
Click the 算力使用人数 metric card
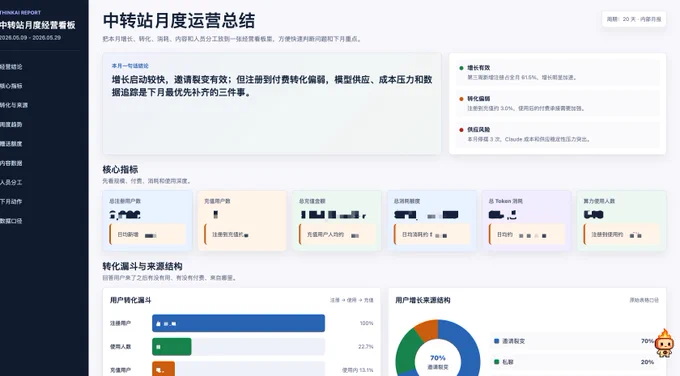click(621, 221)
